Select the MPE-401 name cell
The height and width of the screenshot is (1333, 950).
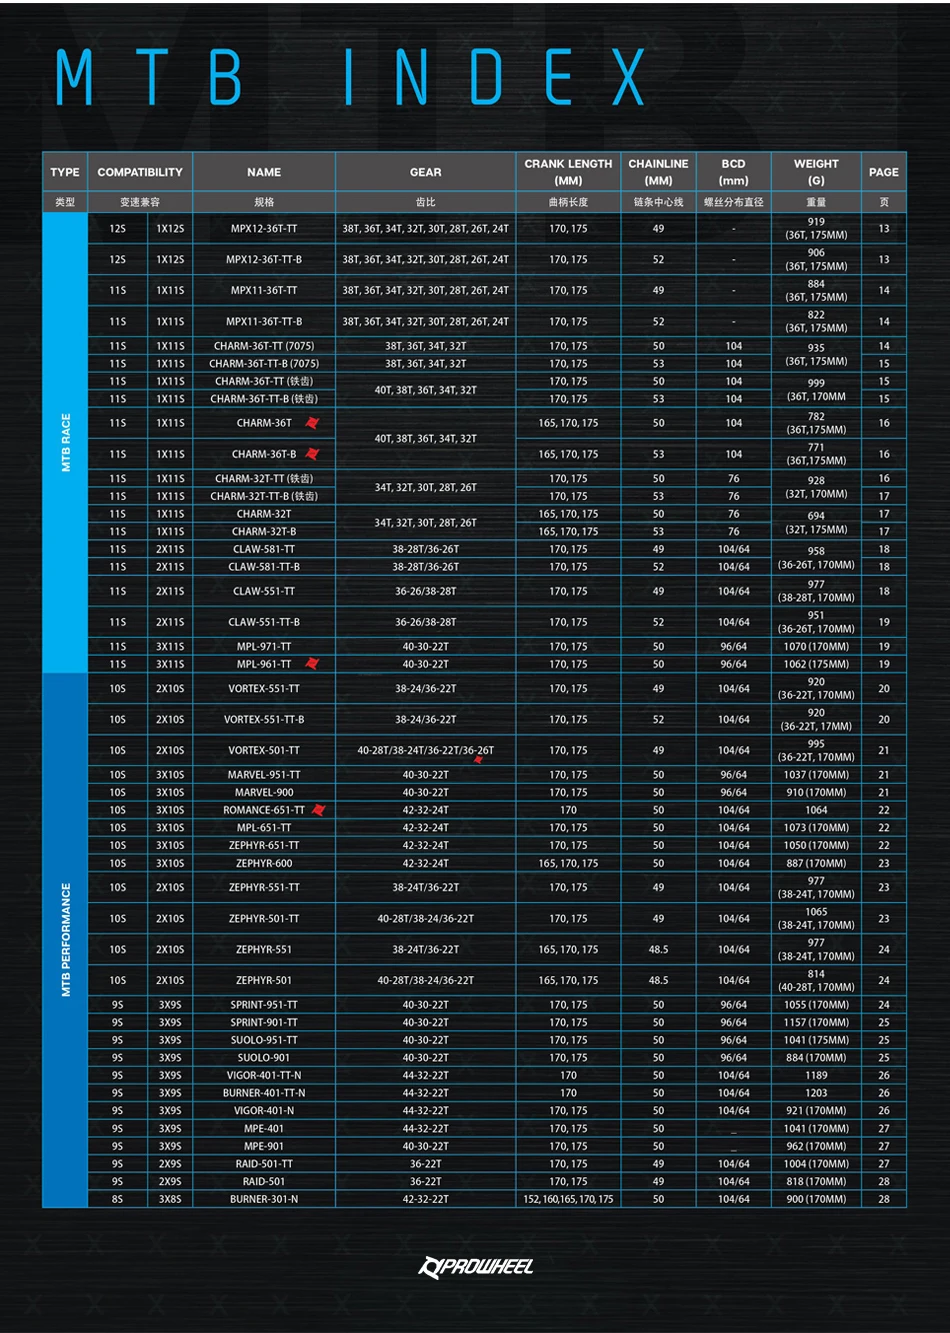click(264, 1128)
